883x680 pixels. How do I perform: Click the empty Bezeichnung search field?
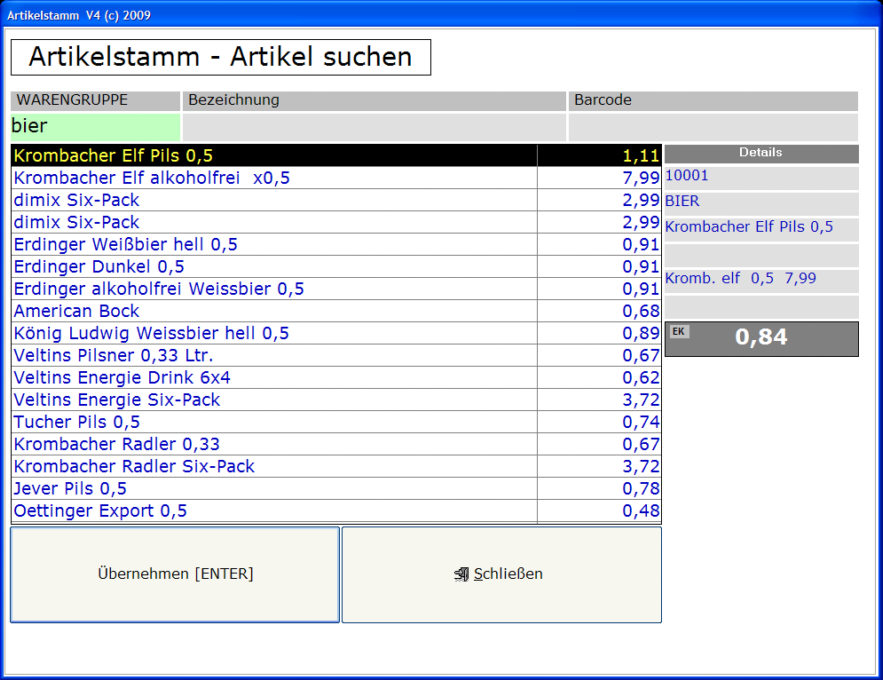(x=374, y=127)
